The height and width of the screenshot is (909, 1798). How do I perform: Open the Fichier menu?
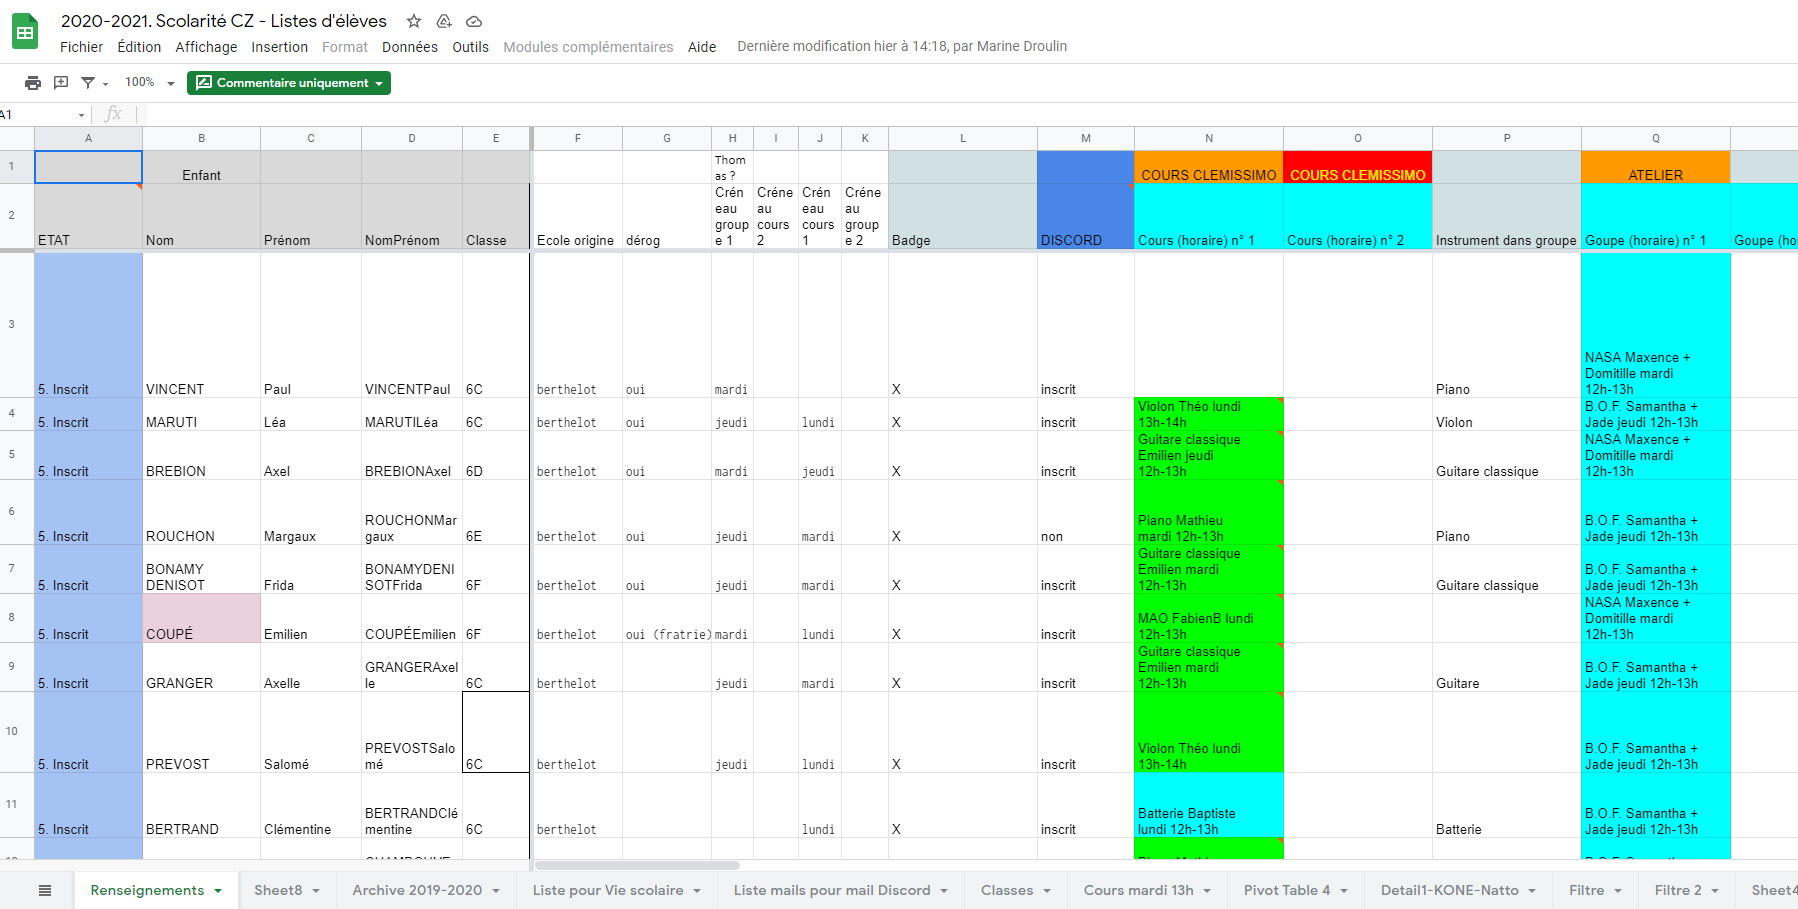point(81,47)
